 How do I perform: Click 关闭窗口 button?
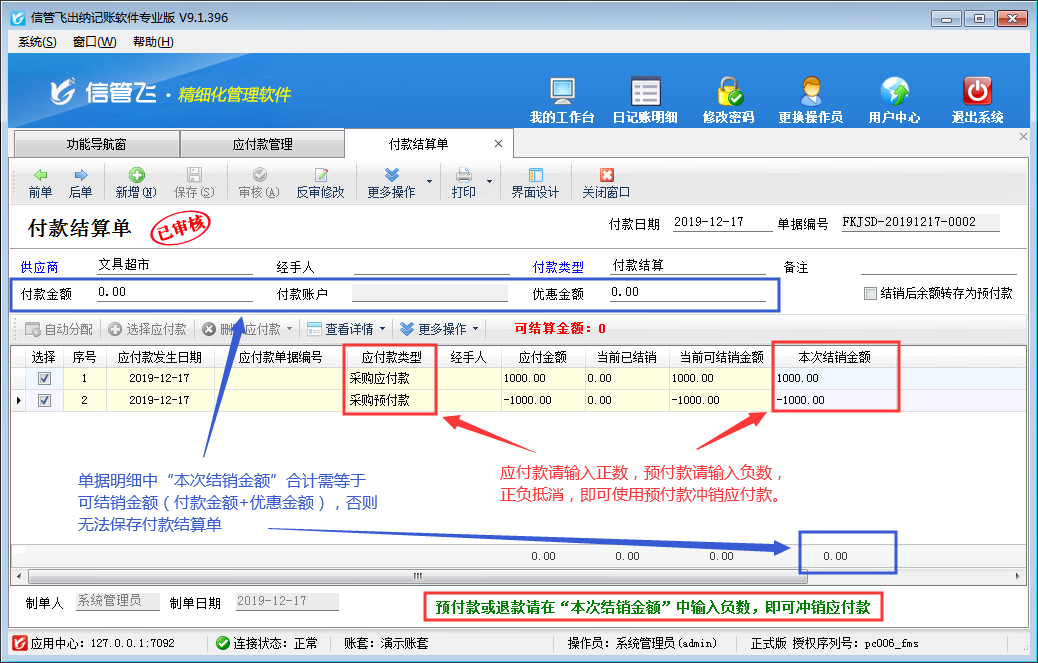[606, 182]
